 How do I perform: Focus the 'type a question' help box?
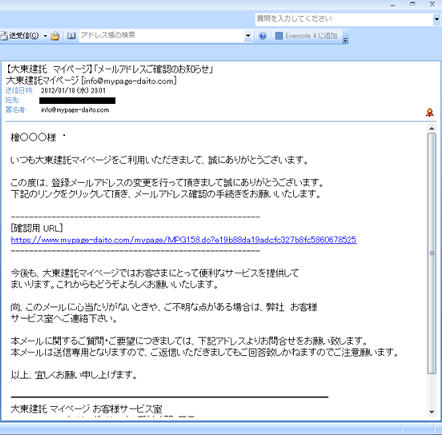pyautogui.click(x=344, y=19)
